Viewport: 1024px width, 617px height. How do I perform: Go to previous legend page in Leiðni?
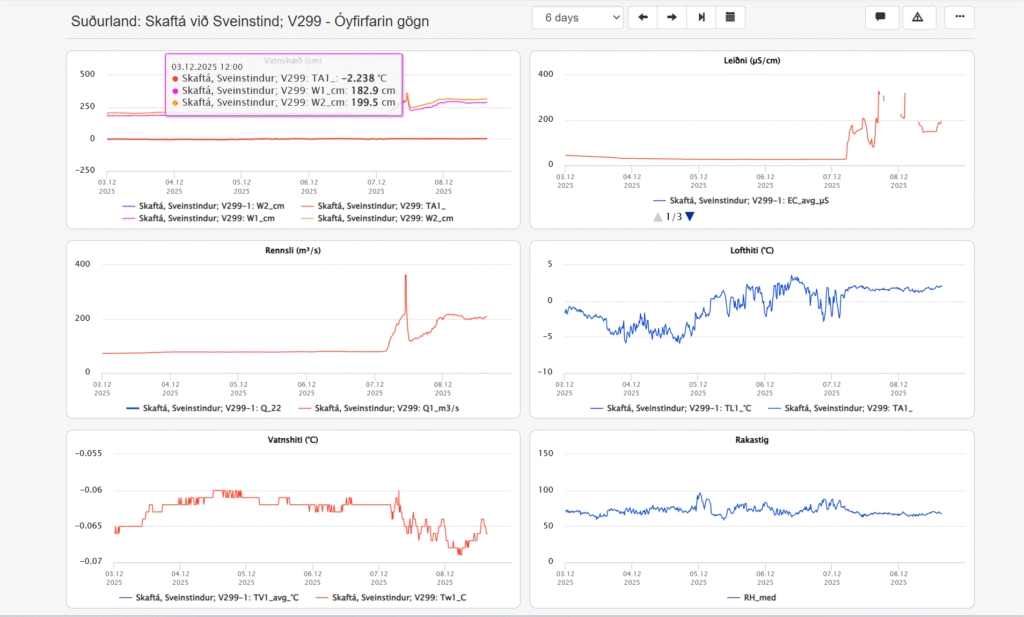tap(657, 216)
